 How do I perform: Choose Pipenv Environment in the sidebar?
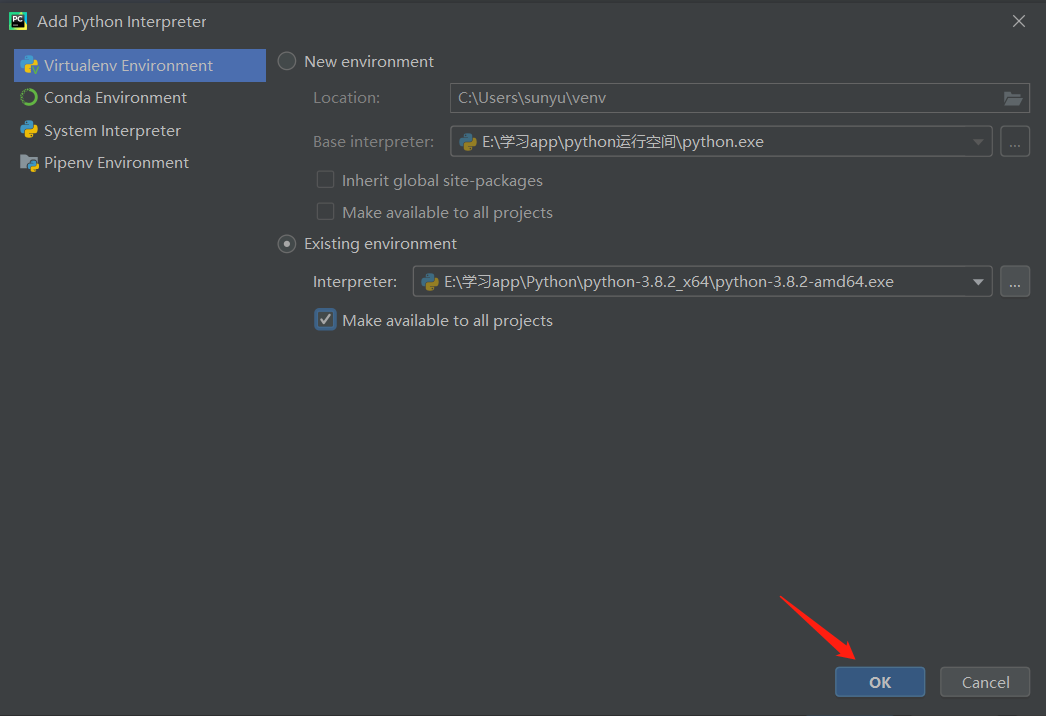click(x=140, y=162)
